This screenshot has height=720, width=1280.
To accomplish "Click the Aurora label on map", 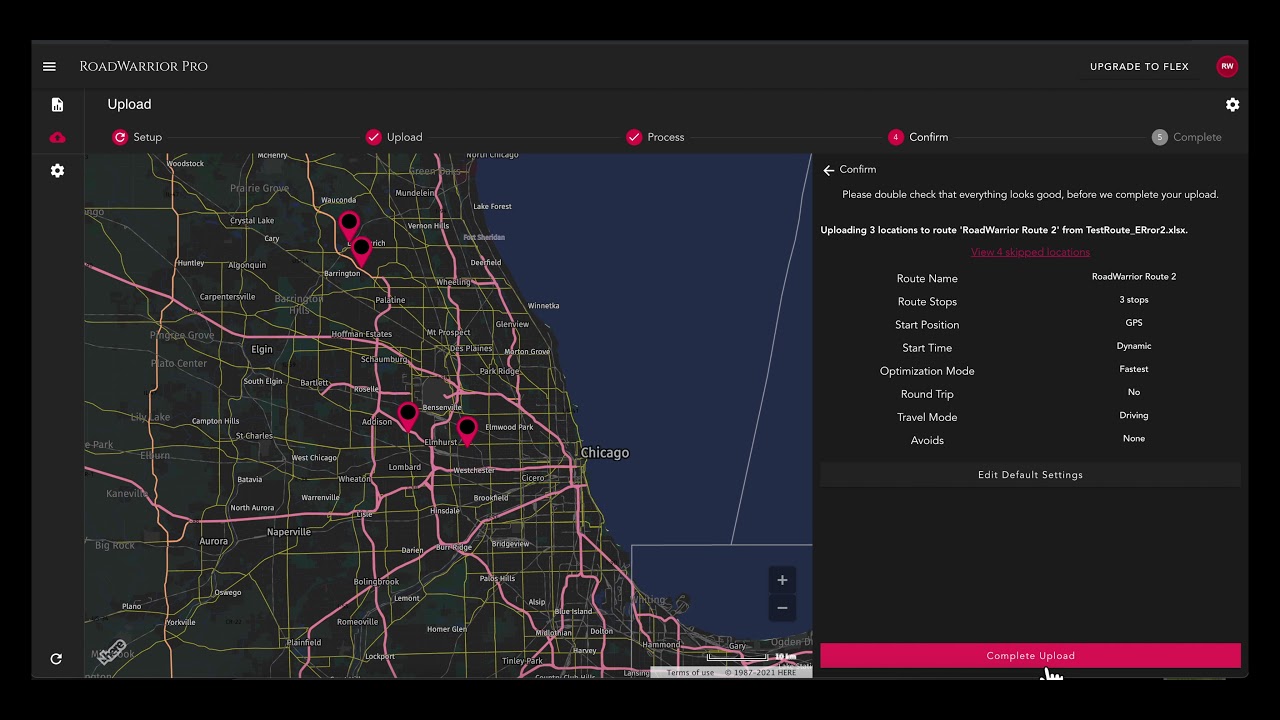I will point(213,541).
